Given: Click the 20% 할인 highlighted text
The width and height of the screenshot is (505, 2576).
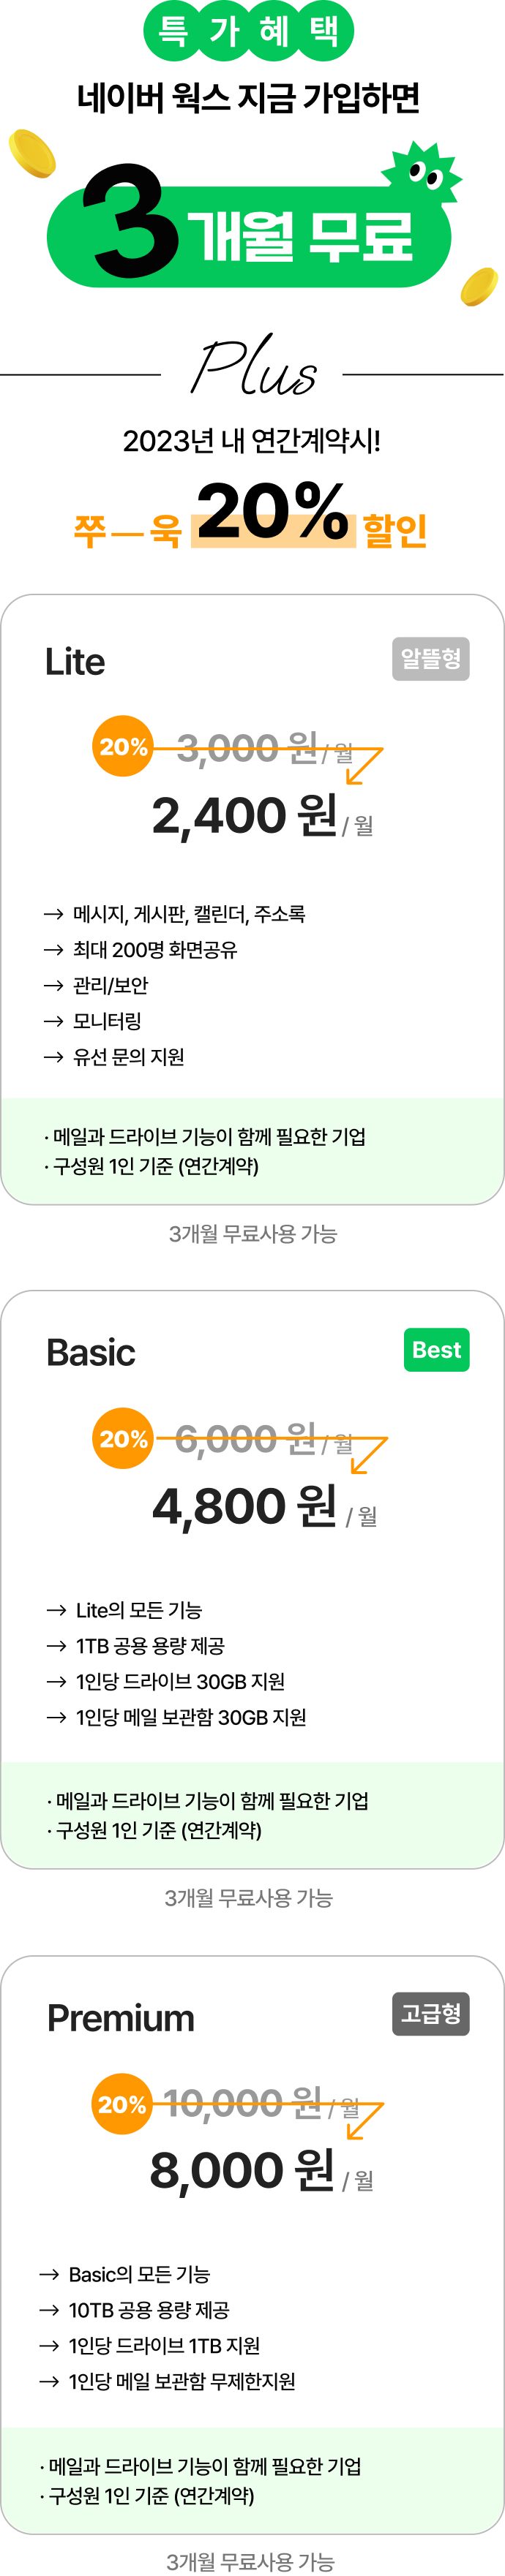Looking at the screenshot, I should [312, 515].
